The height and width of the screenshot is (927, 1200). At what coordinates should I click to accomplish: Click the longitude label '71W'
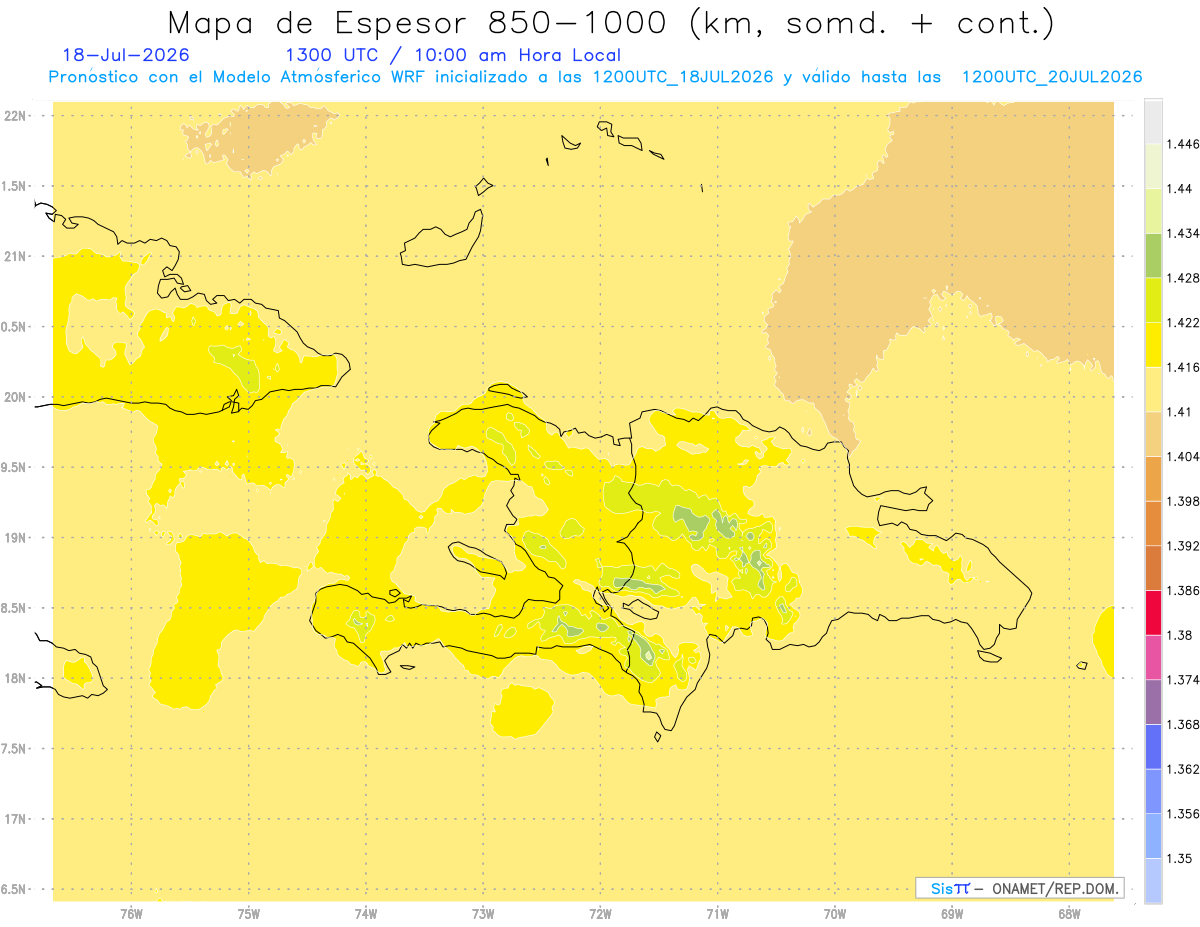717,914
